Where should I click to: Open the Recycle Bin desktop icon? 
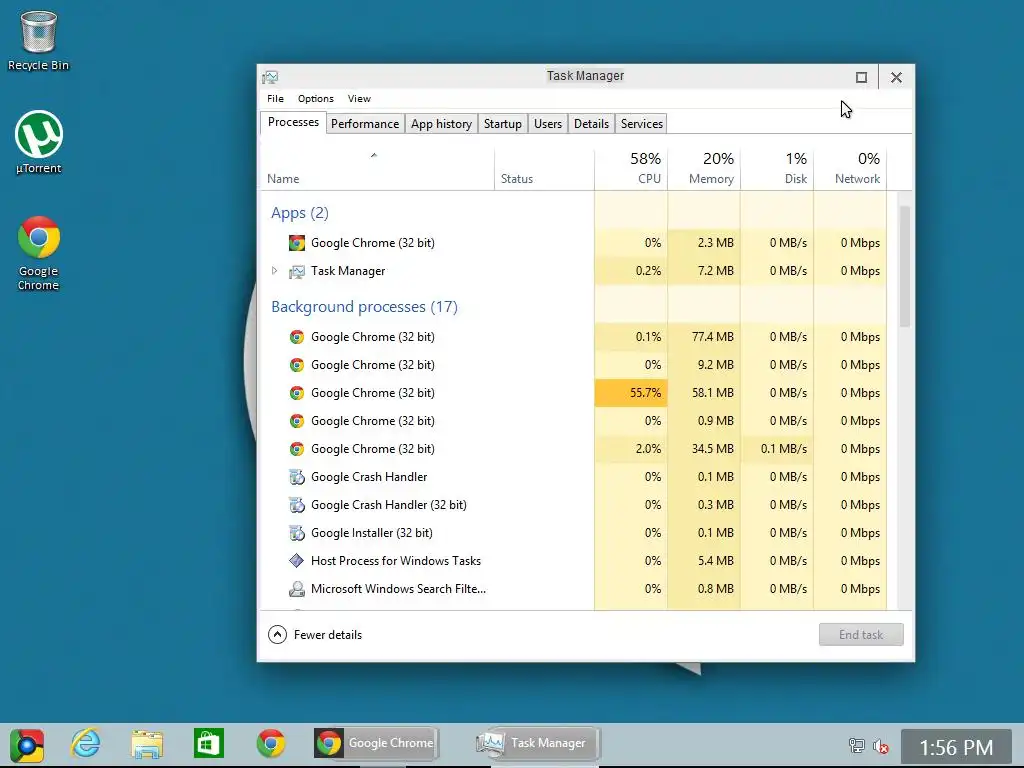click(38, 40)
